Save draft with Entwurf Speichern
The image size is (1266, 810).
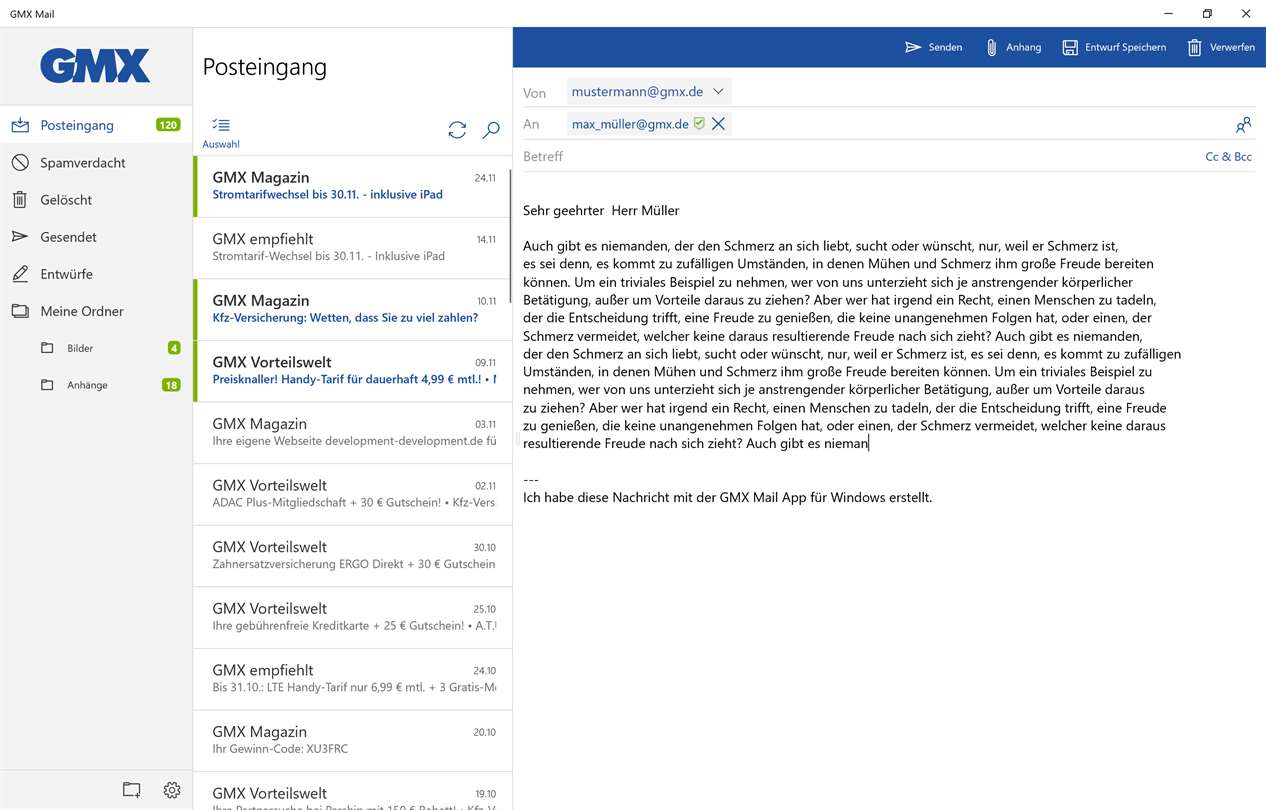(1114, 47)
